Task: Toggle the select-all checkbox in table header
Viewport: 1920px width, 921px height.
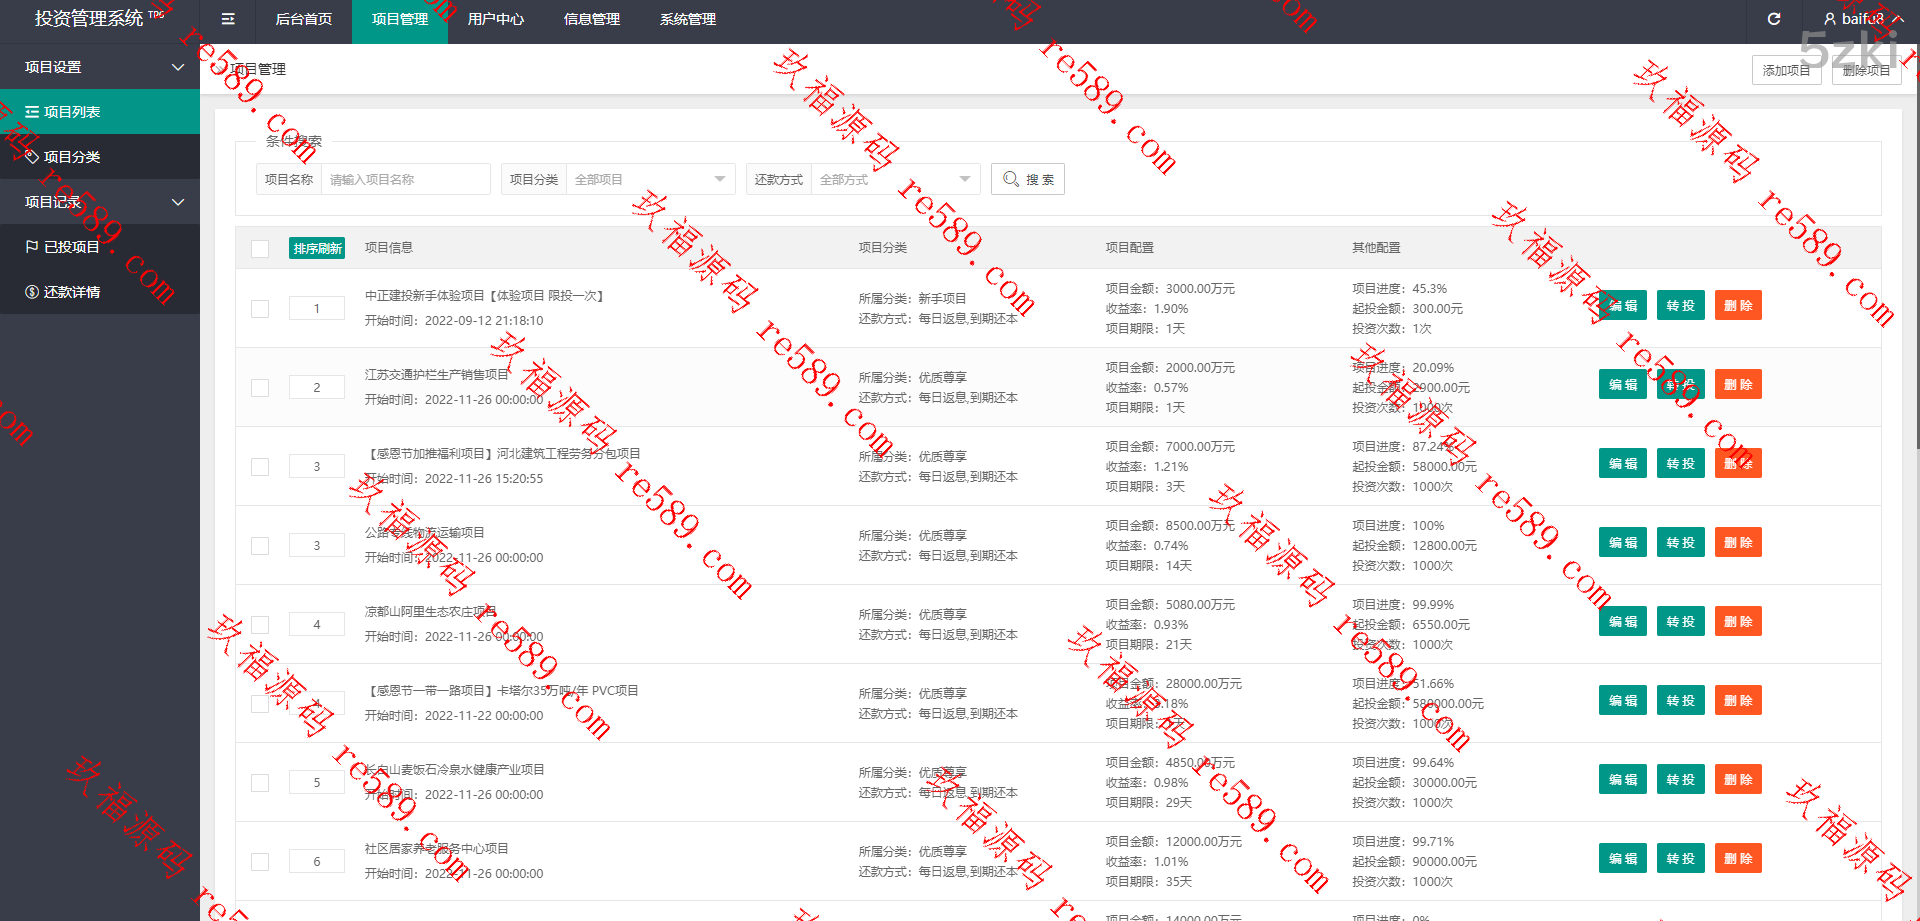Action: [x=260, y=249]
